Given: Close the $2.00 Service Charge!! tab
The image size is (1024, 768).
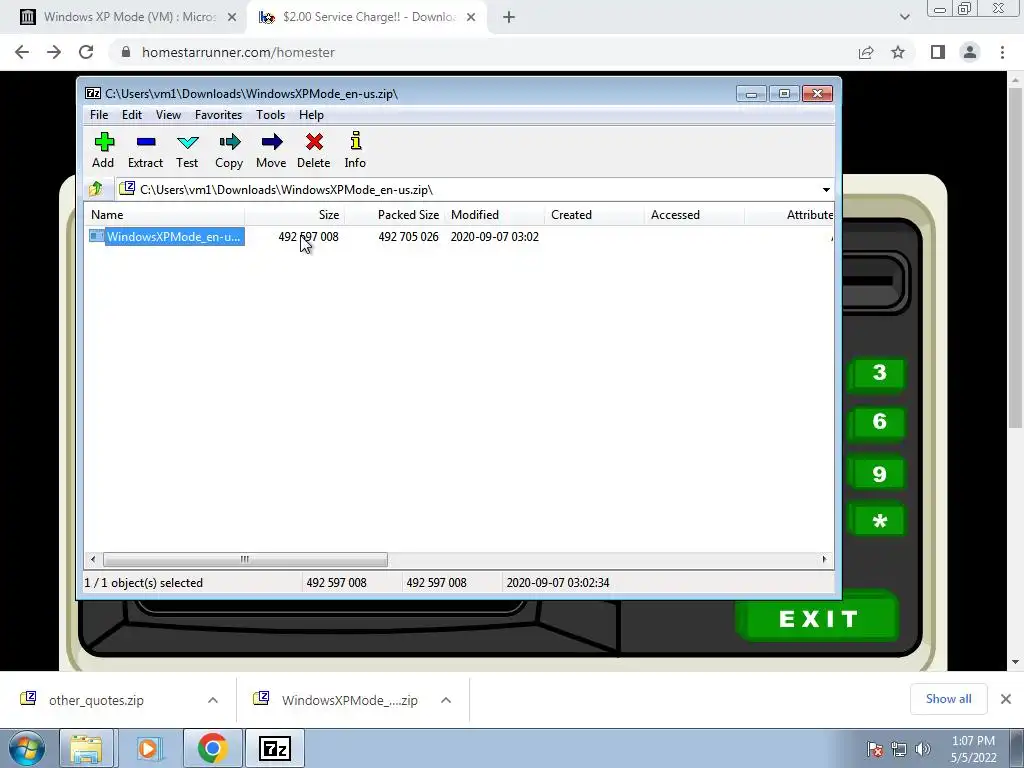Looking at the screenshot, I should 471,18.
